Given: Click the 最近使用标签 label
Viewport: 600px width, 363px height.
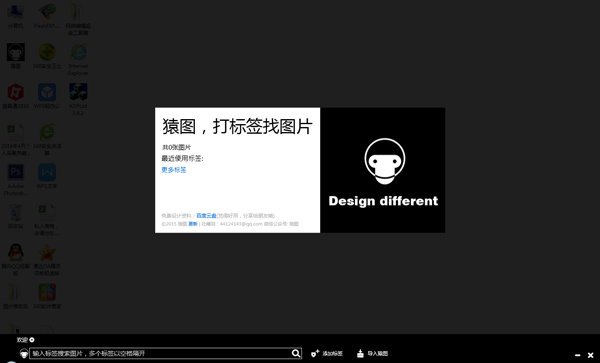Looking at the screenshot, I should point(183,158).
